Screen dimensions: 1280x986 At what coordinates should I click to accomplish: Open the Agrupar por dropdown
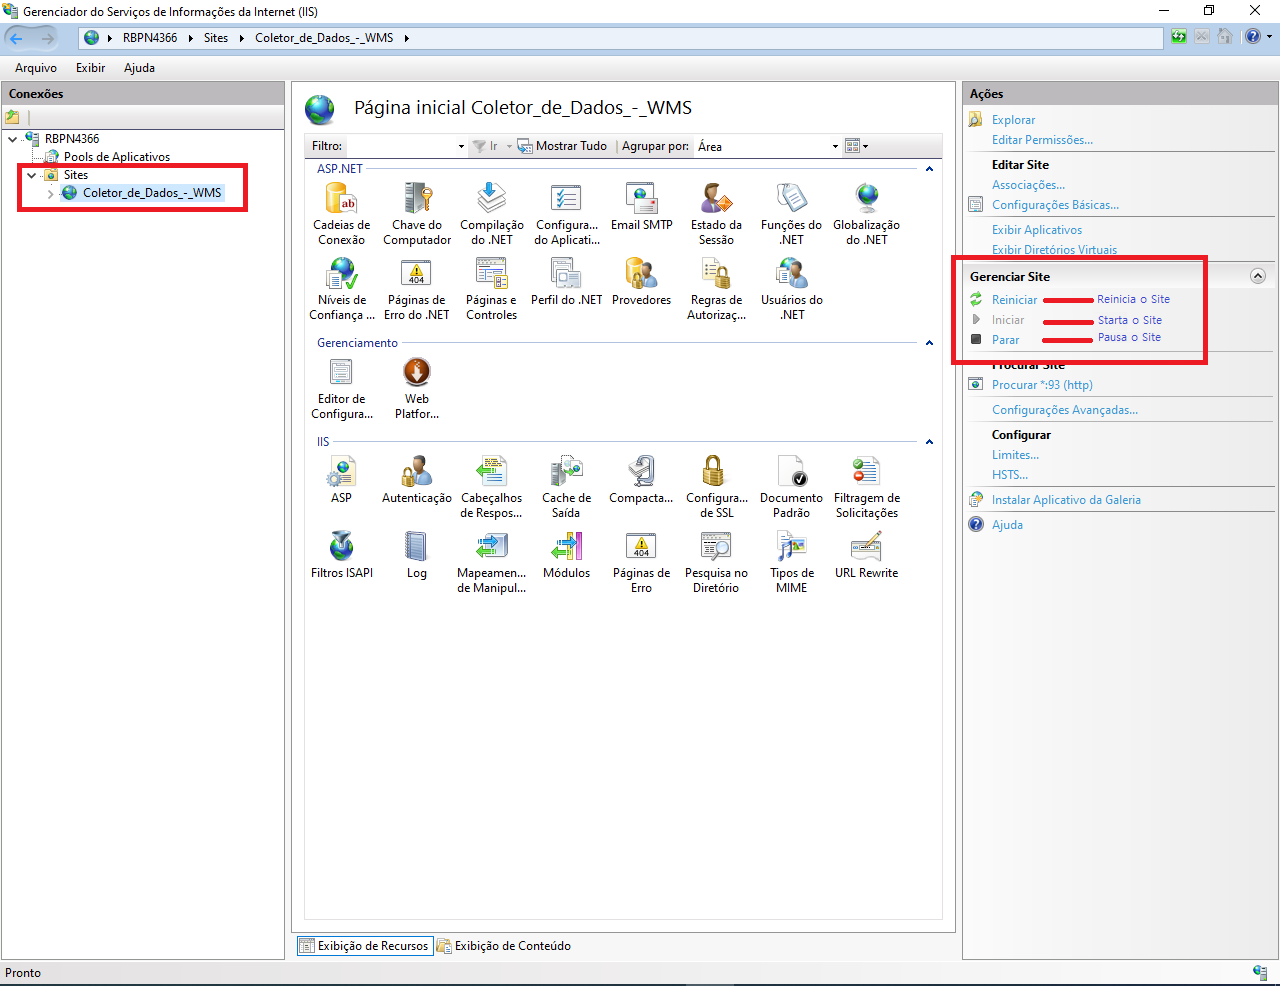click(x=769, y=146)
